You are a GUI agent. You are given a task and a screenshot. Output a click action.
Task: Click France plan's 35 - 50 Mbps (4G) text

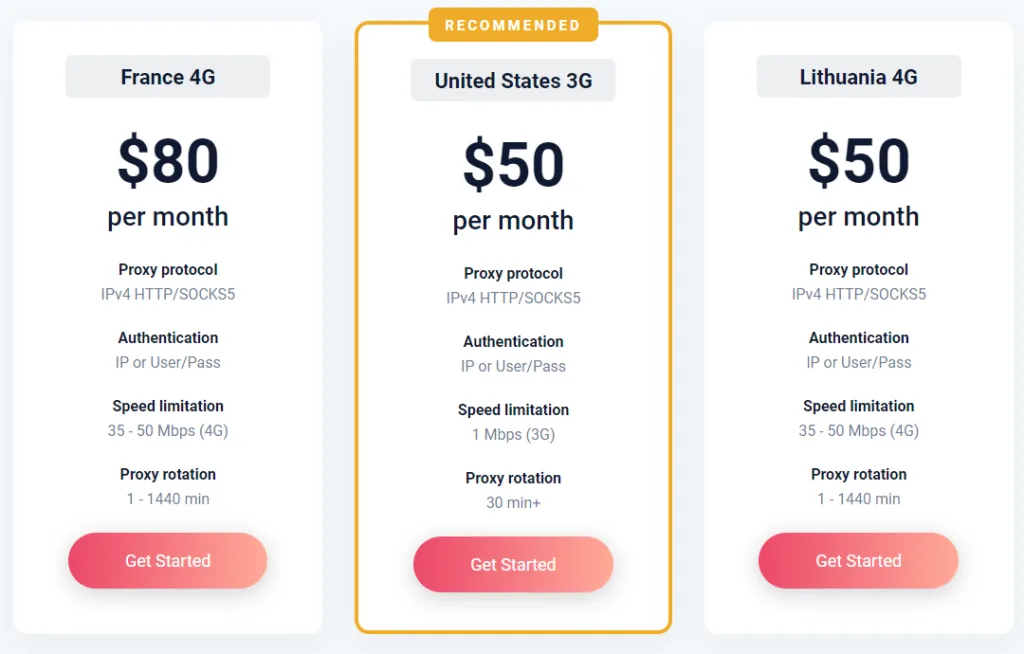168,430
